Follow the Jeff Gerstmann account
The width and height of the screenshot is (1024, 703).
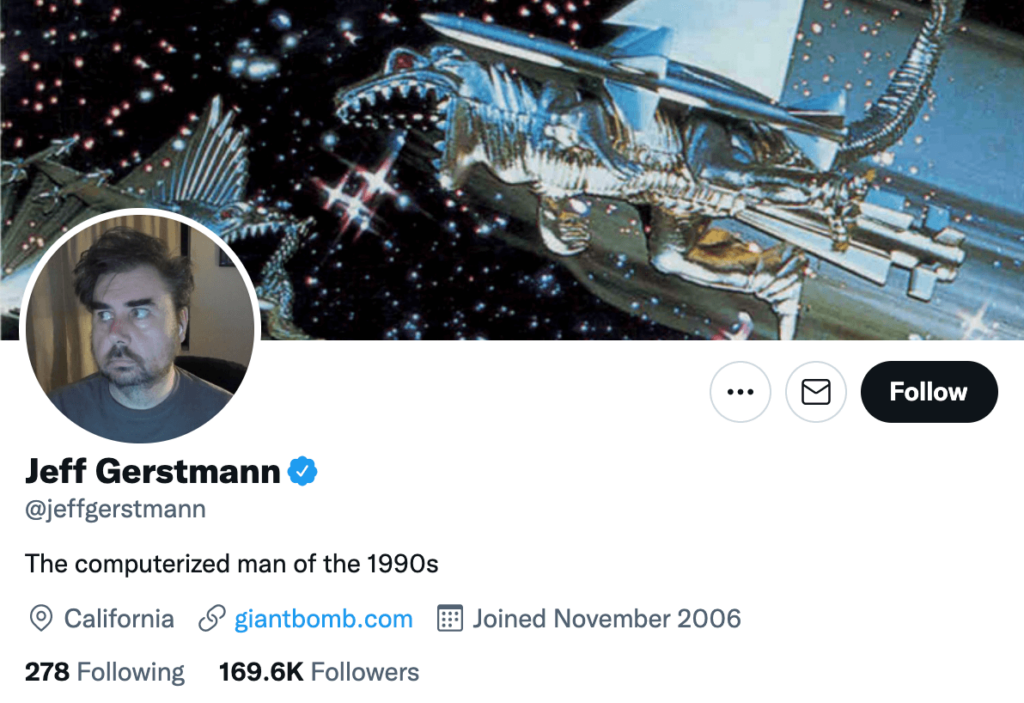[928, 392]
